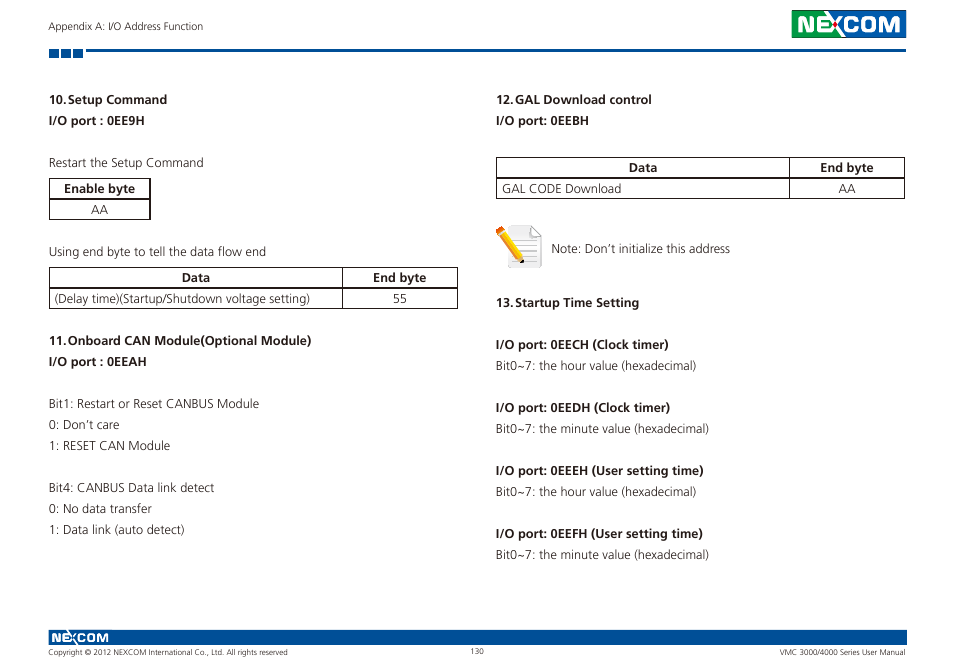954x672 pixels.
Task: Click the '(Delay time)(Startup/Shutdown voltage setting)' cell
Action: [x=196, y=299]
